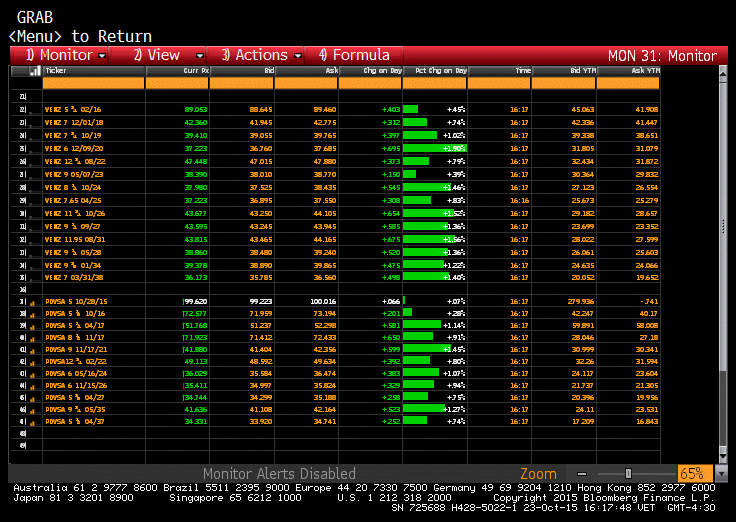Select the VENZ 11.95 08/31 ticker
Screen dimensions: 736x522
point(75,239)
